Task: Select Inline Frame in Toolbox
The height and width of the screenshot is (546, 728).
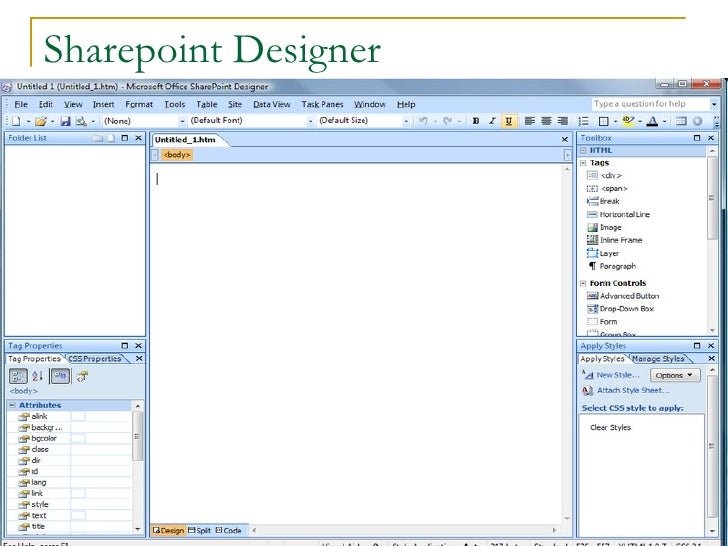Action: click(614, 240)
